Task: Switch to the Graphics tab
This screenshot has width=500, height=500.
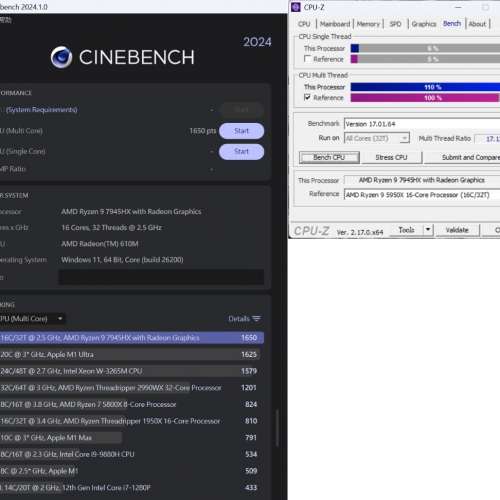Action: (x=424, y=24)
